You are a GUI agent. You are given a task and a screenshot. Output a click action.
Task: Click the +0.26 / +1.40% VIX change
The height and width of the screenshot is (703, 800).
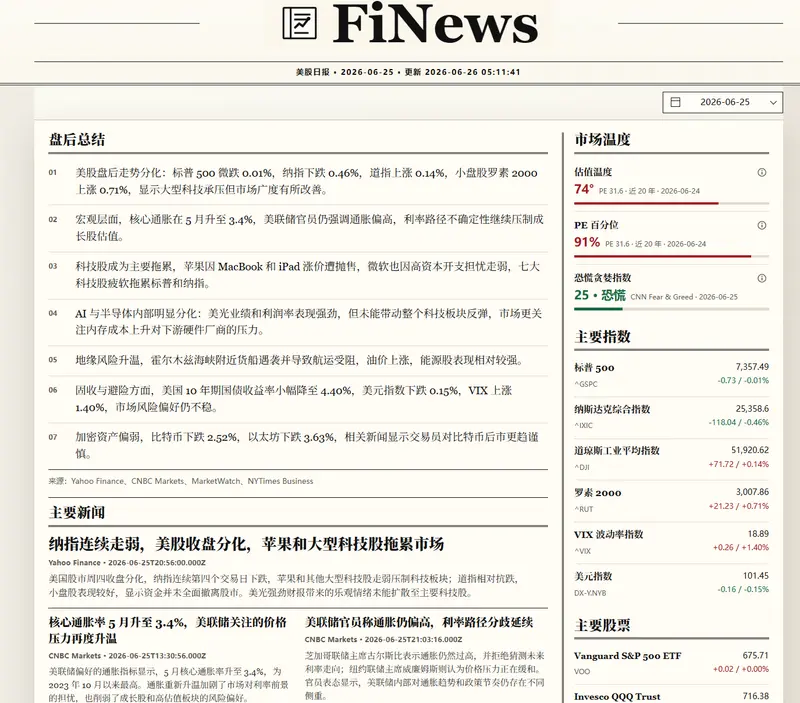pos(741,547)
